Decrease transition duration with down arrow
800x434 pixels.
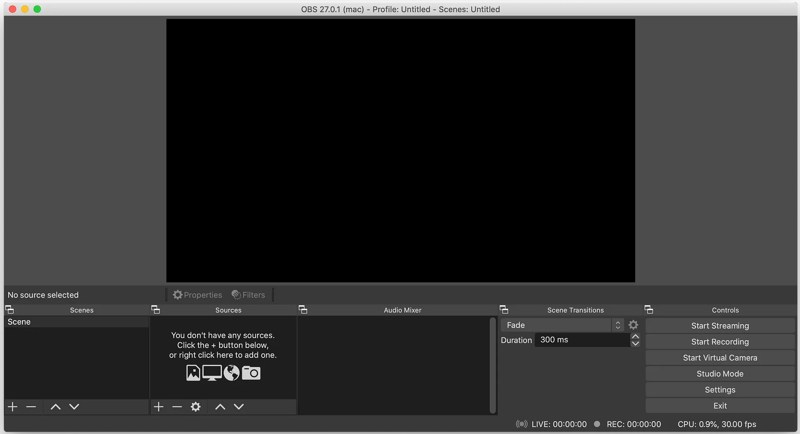click(x=635, y=344)
